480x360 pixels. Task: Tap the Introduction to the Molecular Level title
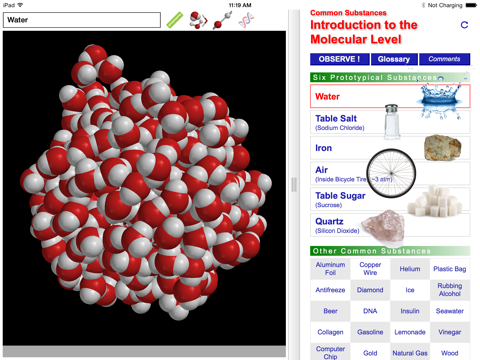coord(364,32)
